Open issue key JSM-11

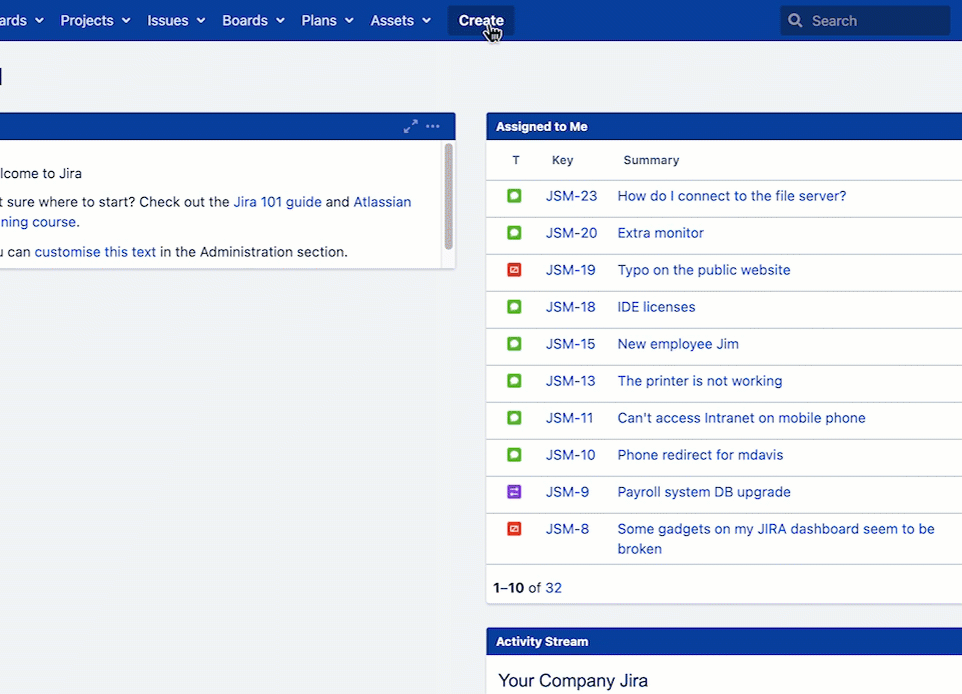click(x=569, y=418)
